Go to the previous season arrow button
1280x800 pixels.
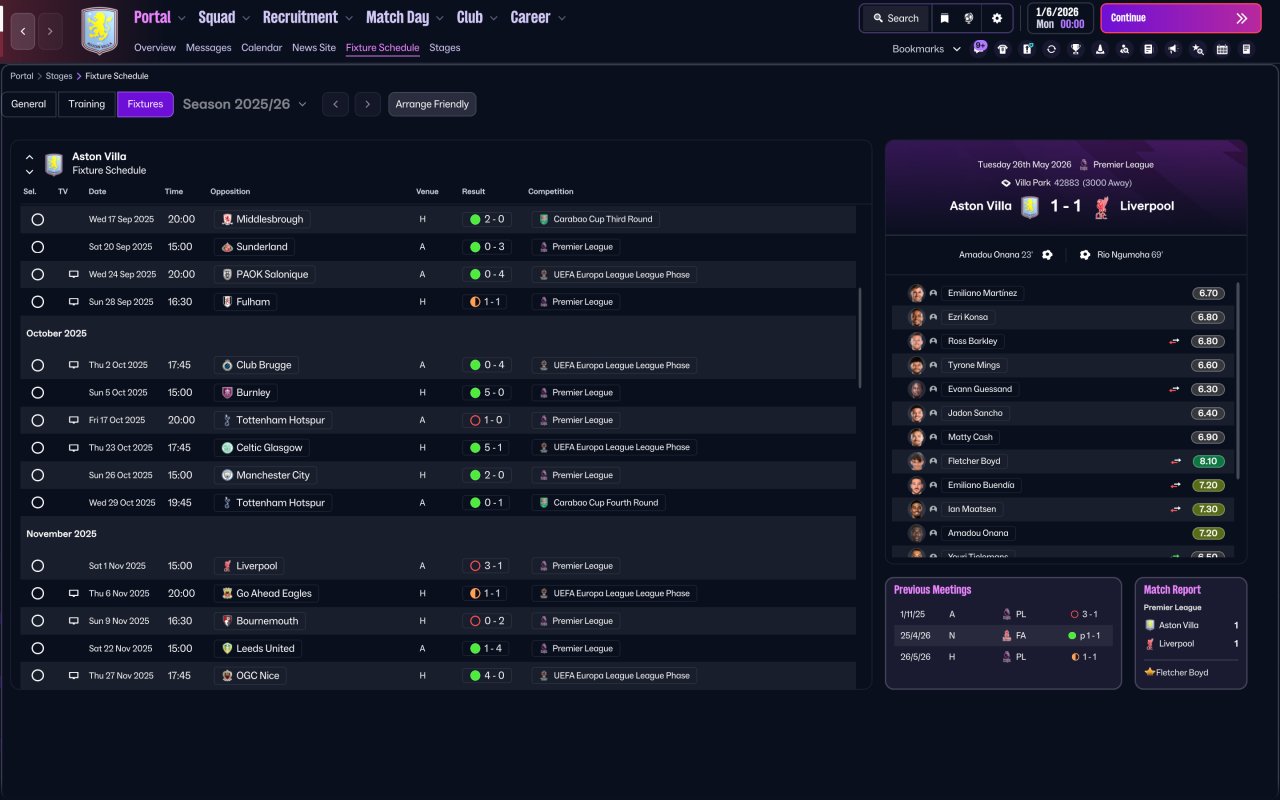coord(335,104)
